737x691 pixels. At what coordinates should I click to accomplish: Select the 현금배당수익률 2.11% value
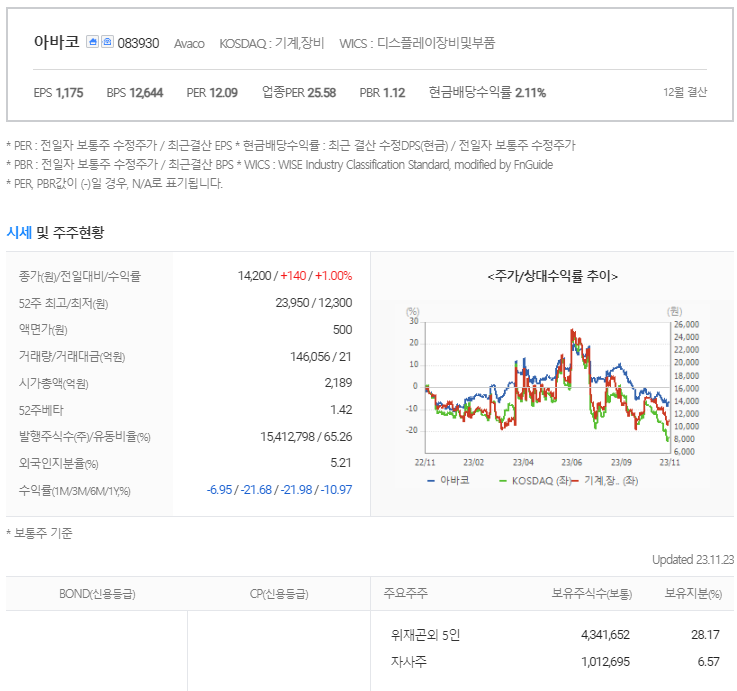pyautogui.click(x=530, y=93)
